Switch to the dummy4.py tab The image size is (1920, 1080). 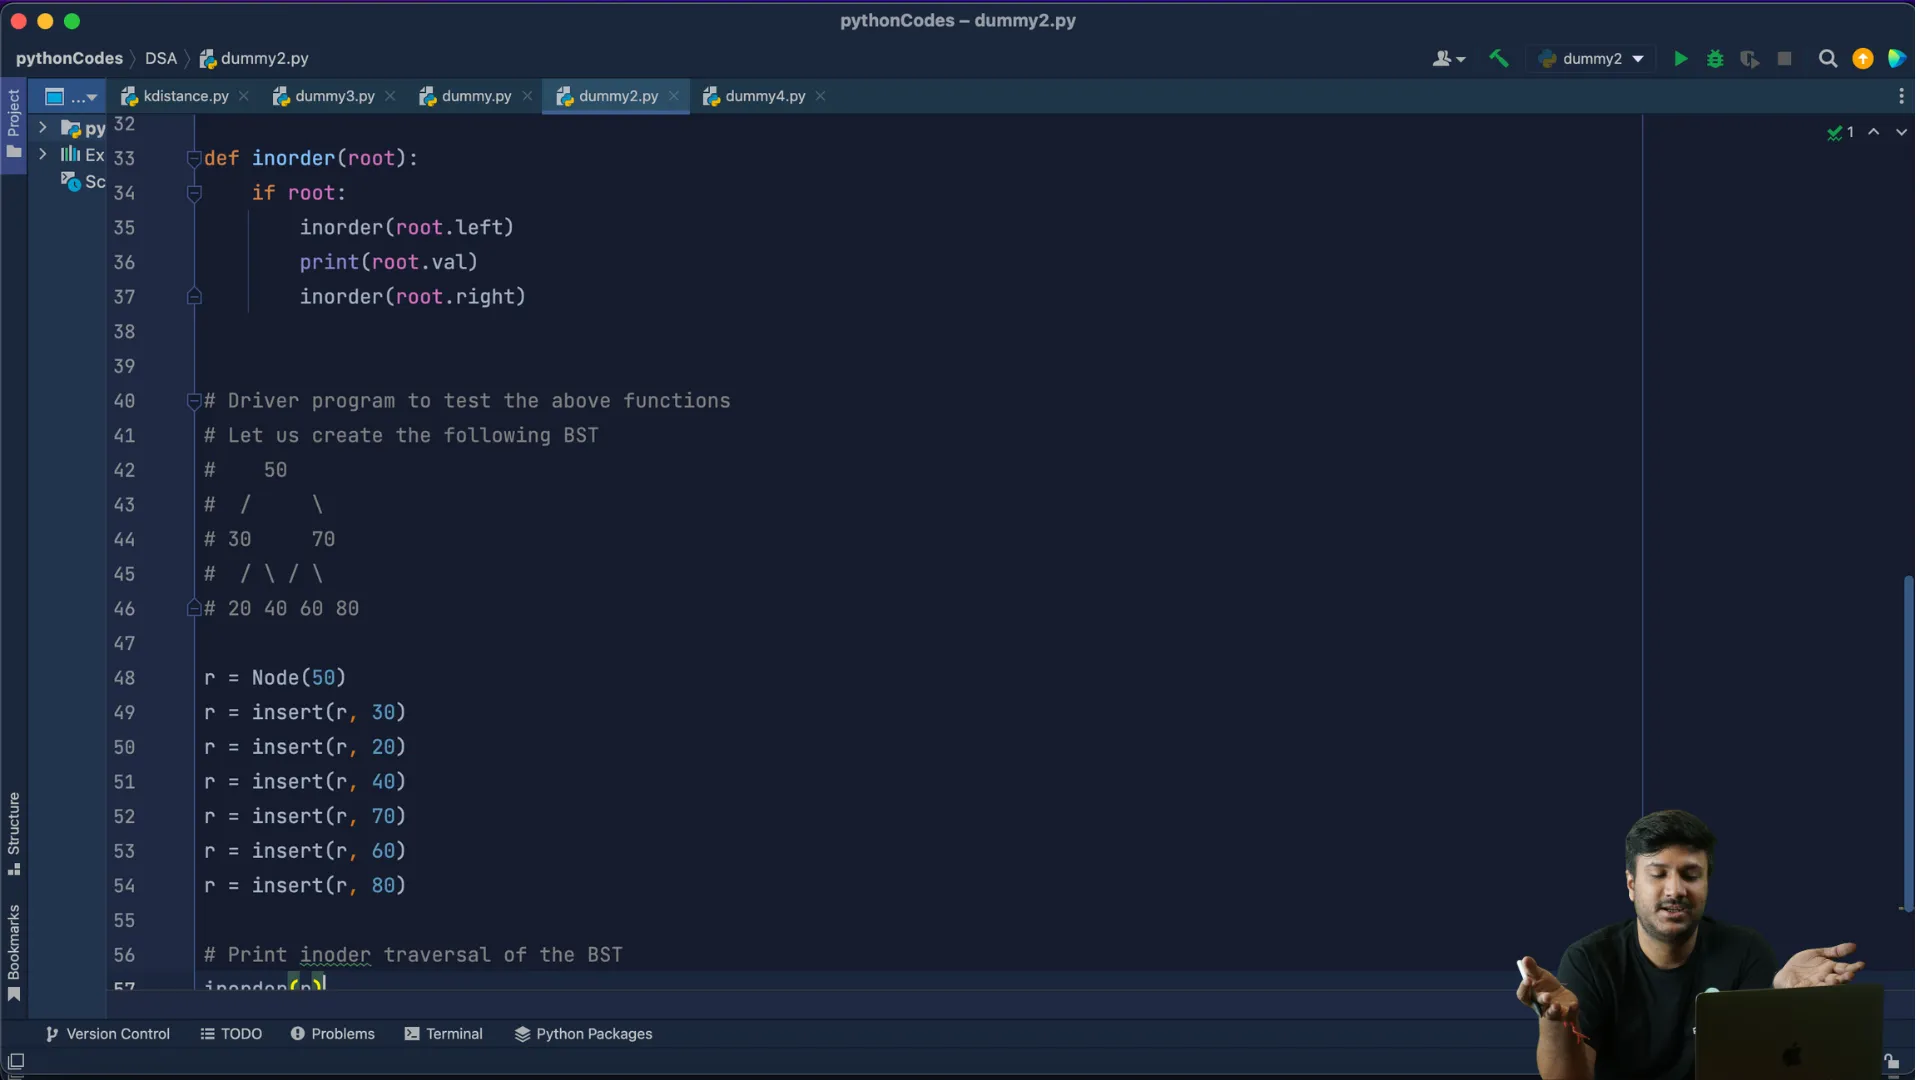[766, 96]
